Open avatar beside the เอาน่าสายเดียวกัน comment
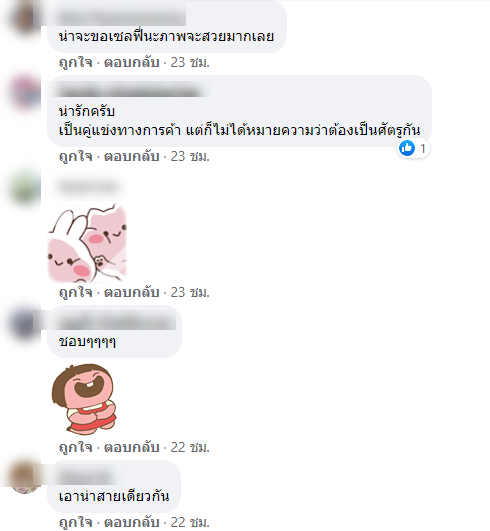The width and height of the screenshot is (490, 531). click(25, 477)
